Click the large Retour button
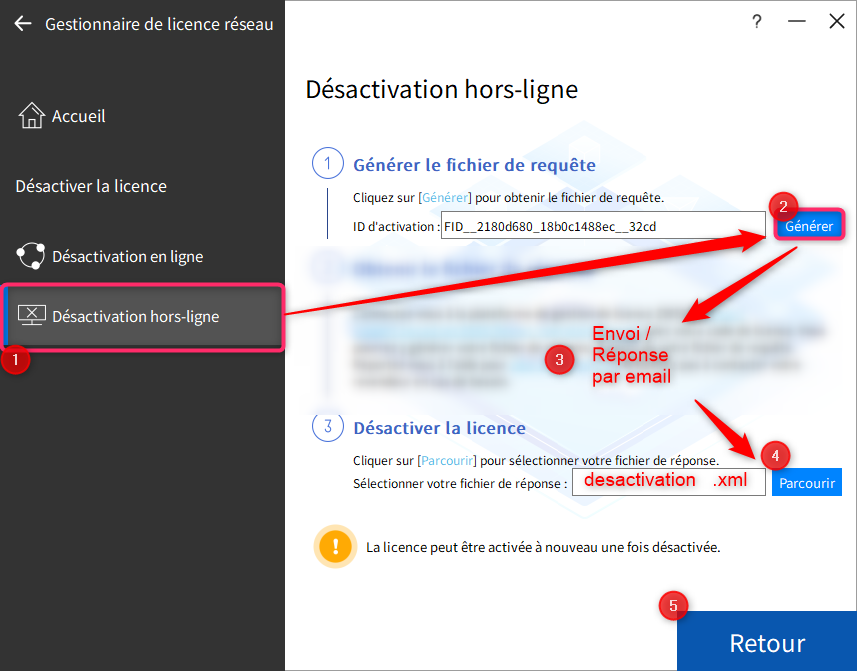This screenshot has width=857, height=671. [x=766, y=642]
